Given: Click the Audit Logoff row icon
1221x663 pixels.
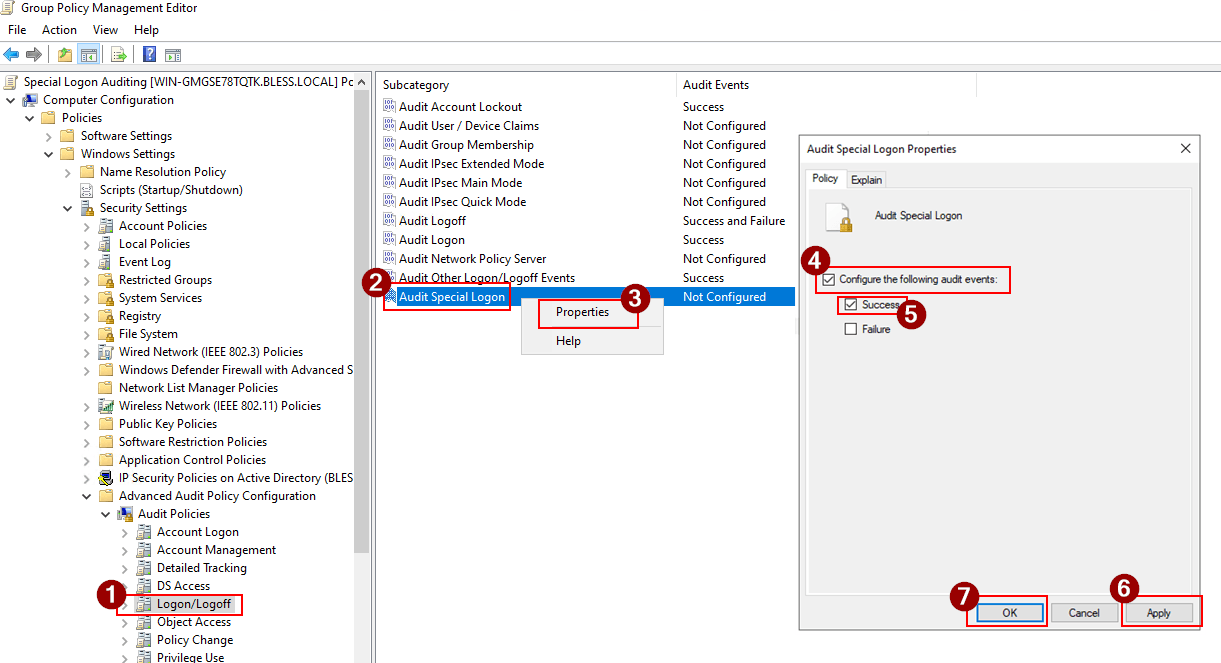Looking at the screenshot, I should point(390,221).
